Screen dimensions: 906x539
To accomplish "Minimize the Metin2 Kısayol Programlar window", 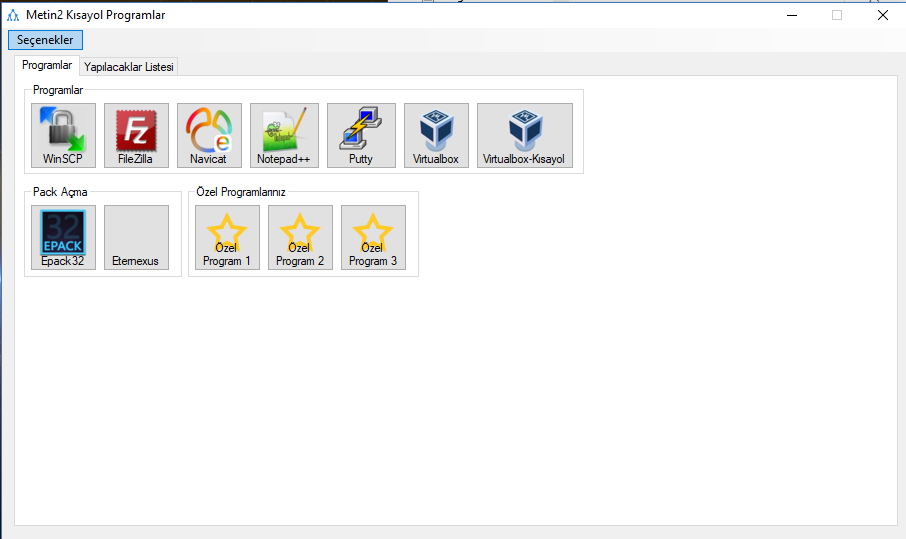I will tap(792, 15).
